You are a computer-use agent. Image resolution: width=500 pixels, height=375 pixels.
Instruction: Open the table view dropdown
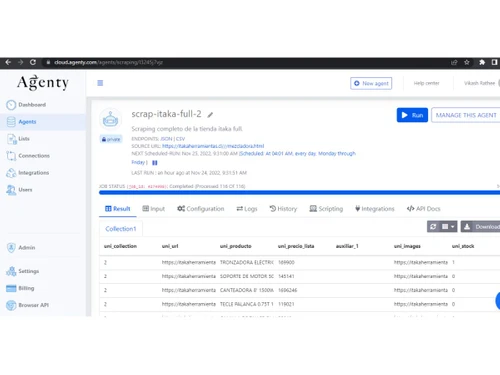[448, 227]
